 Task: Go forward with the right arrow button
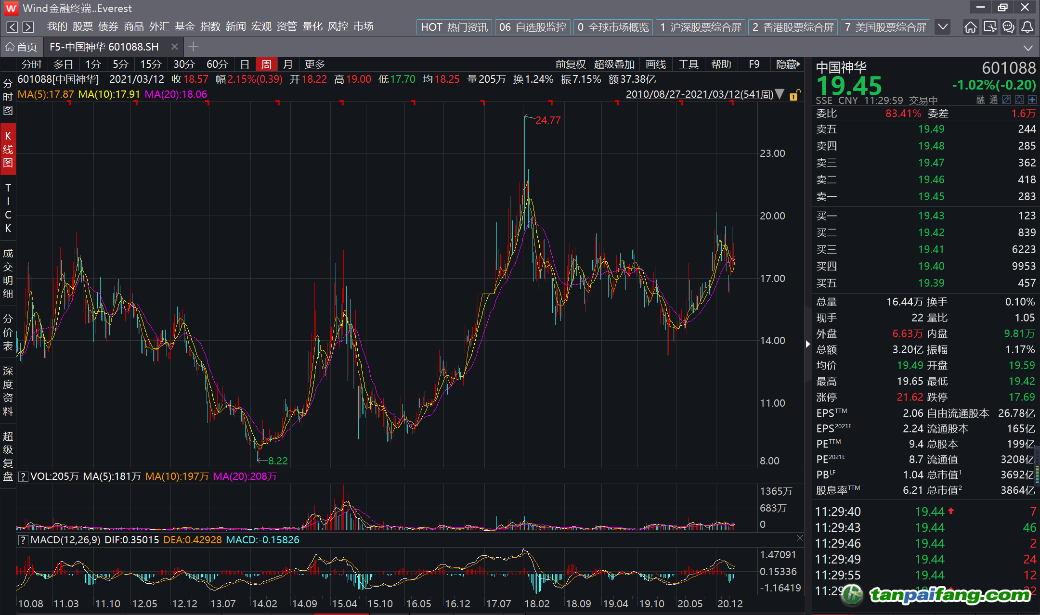[28, 27]
